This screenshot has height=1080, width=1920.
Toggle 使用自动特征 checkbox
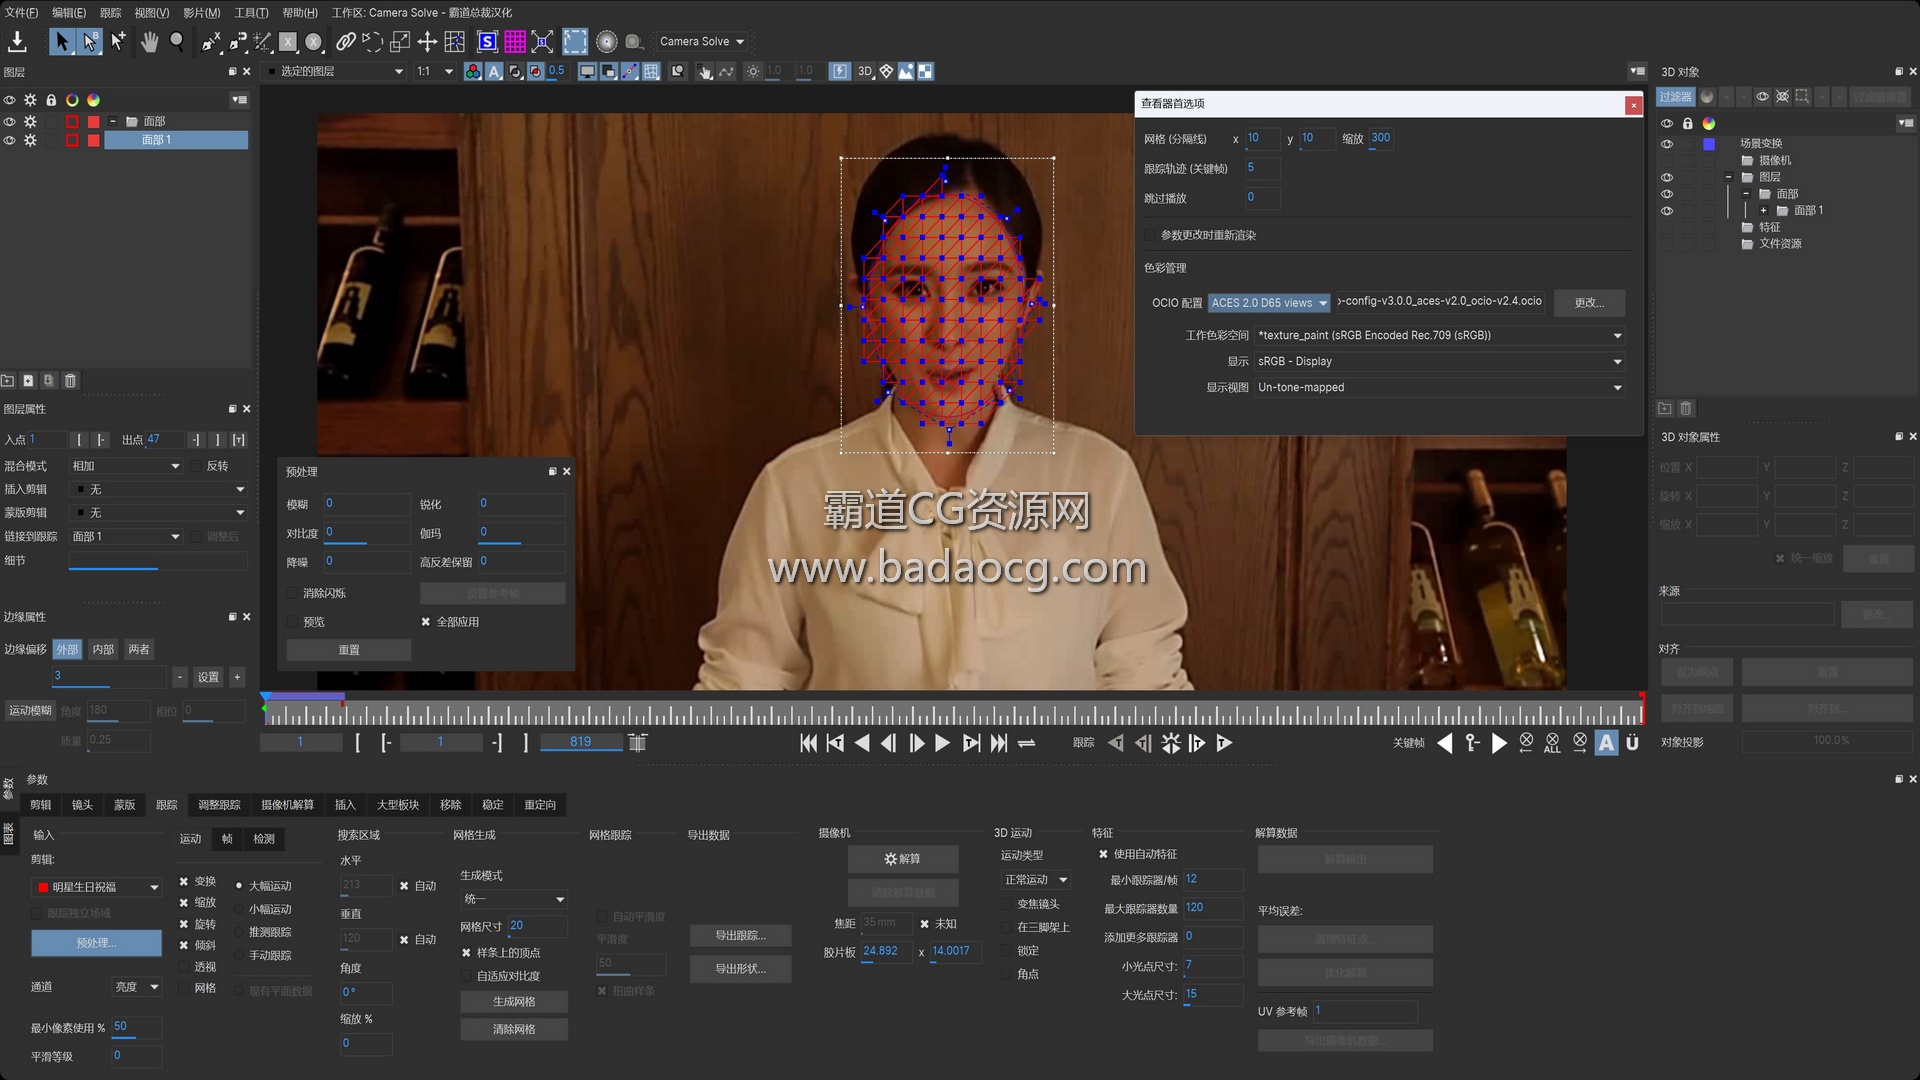tap(1104, 854)
